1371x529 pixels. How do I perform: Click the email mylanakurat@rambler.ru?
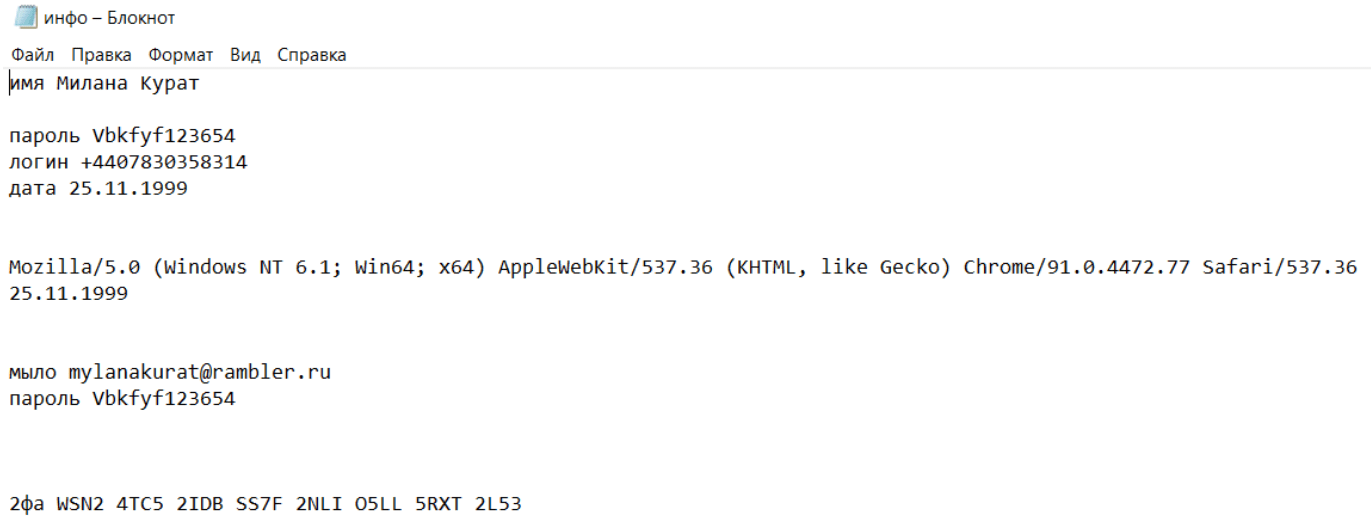(x=199, y=373)
